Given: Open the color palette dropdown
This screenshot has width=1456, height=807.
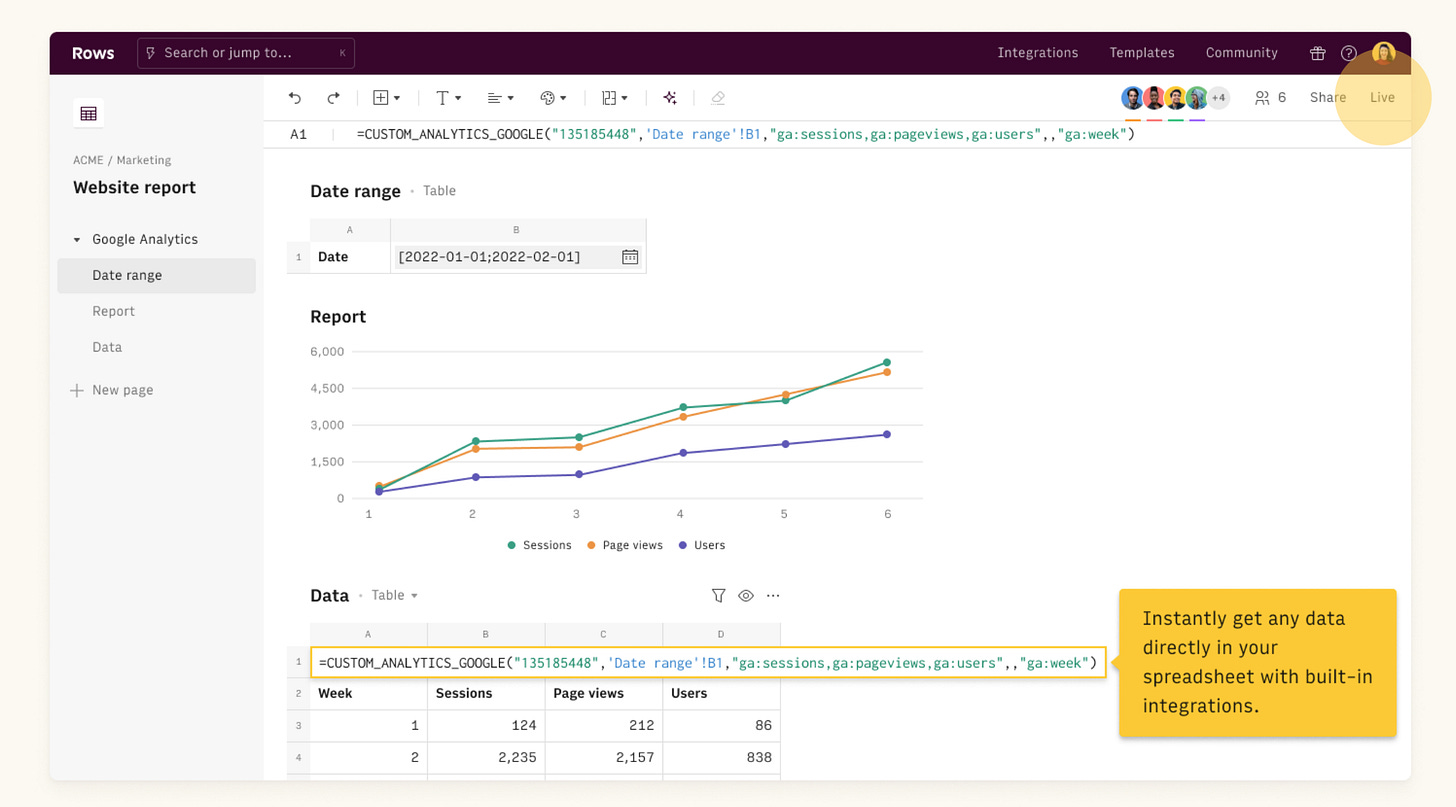Looking at the screenshot, I should [x=553, y=98].
